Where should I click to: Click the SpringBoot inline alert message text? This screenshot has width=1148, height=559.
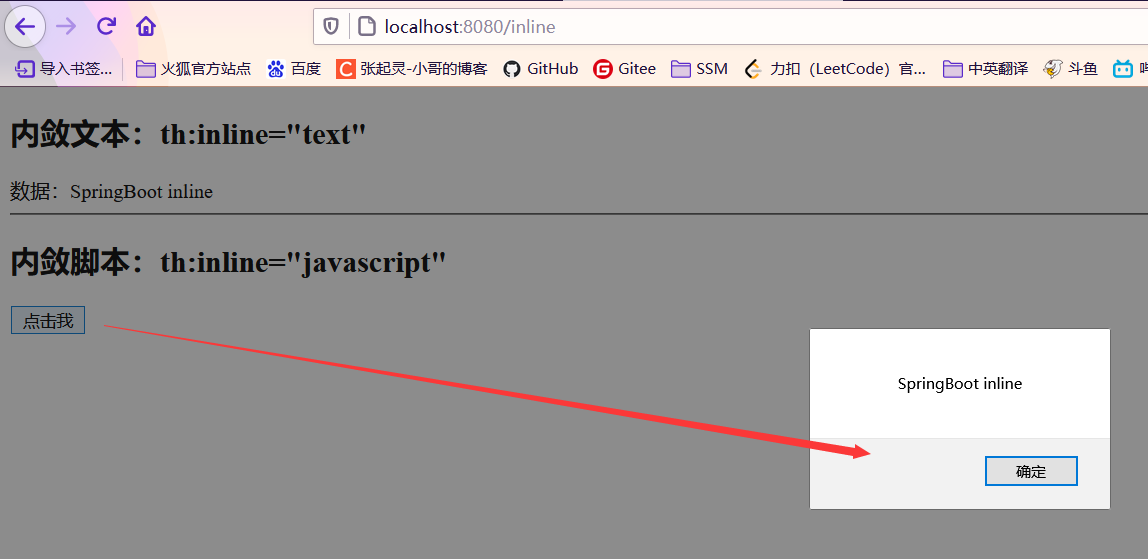959,383
